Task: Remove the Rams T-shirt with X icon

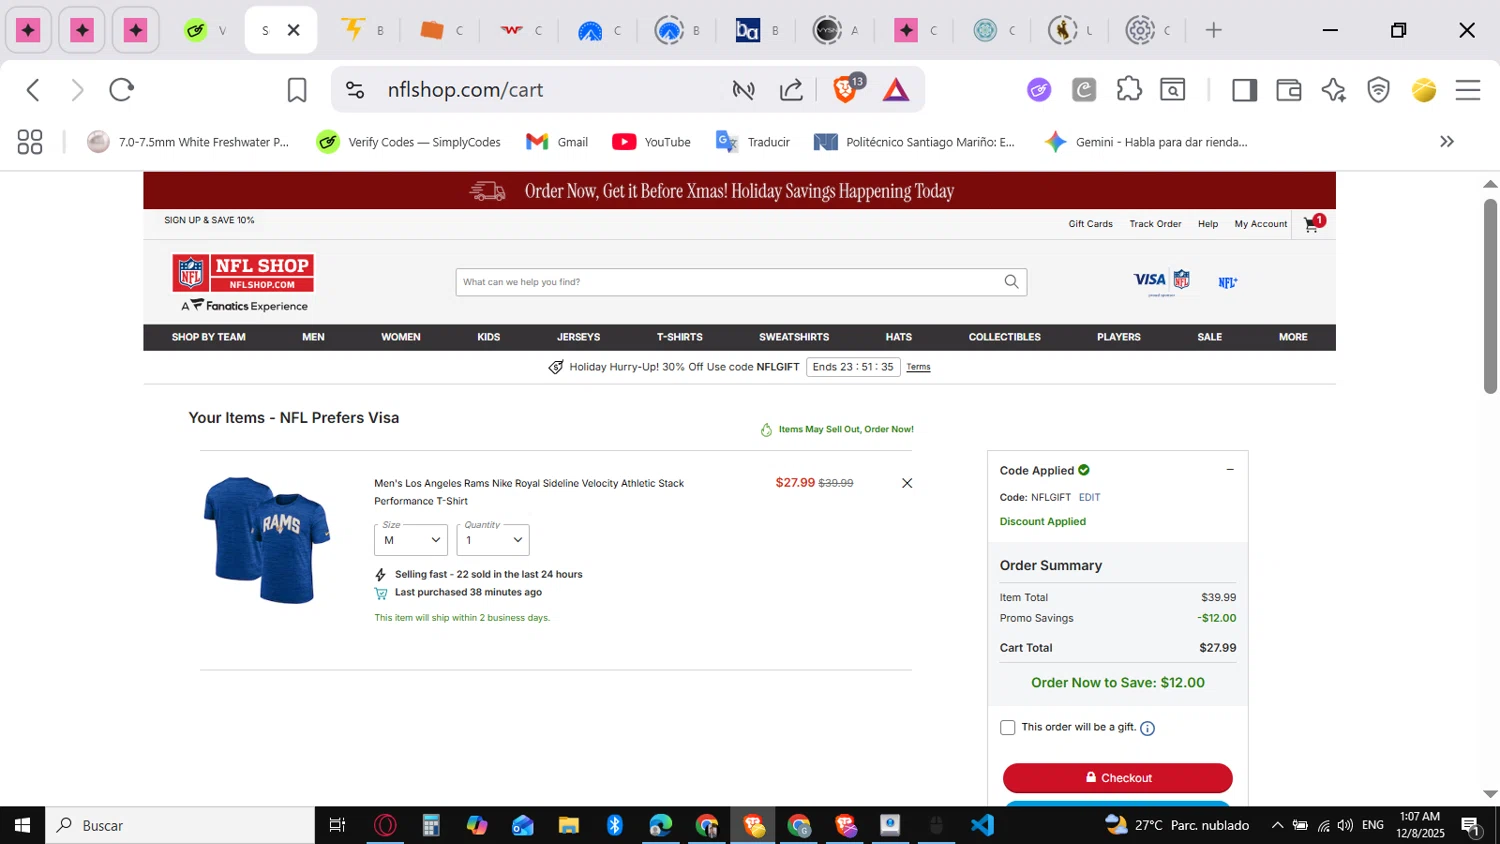Action: point(907,483)
